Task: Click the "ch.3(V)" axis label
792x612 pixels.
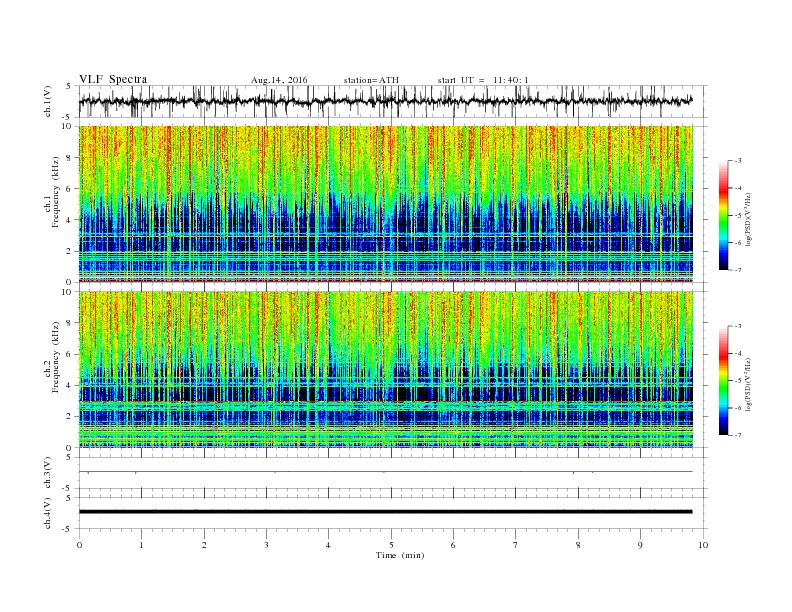Action: pyautogui.click(x=48, y=473)
